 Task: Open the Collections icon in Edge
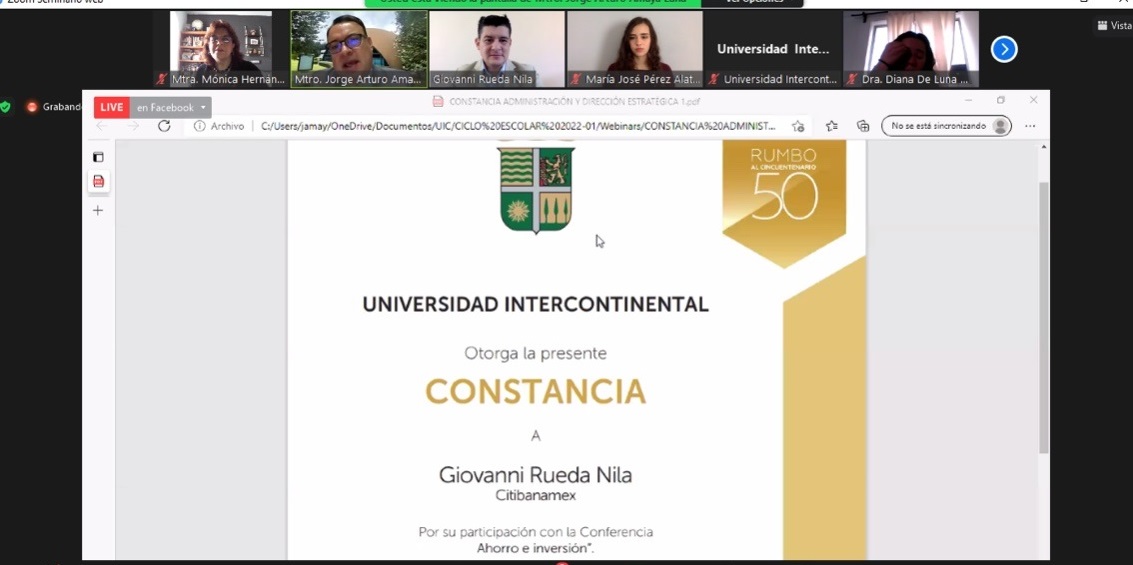[x=863, y=126]
